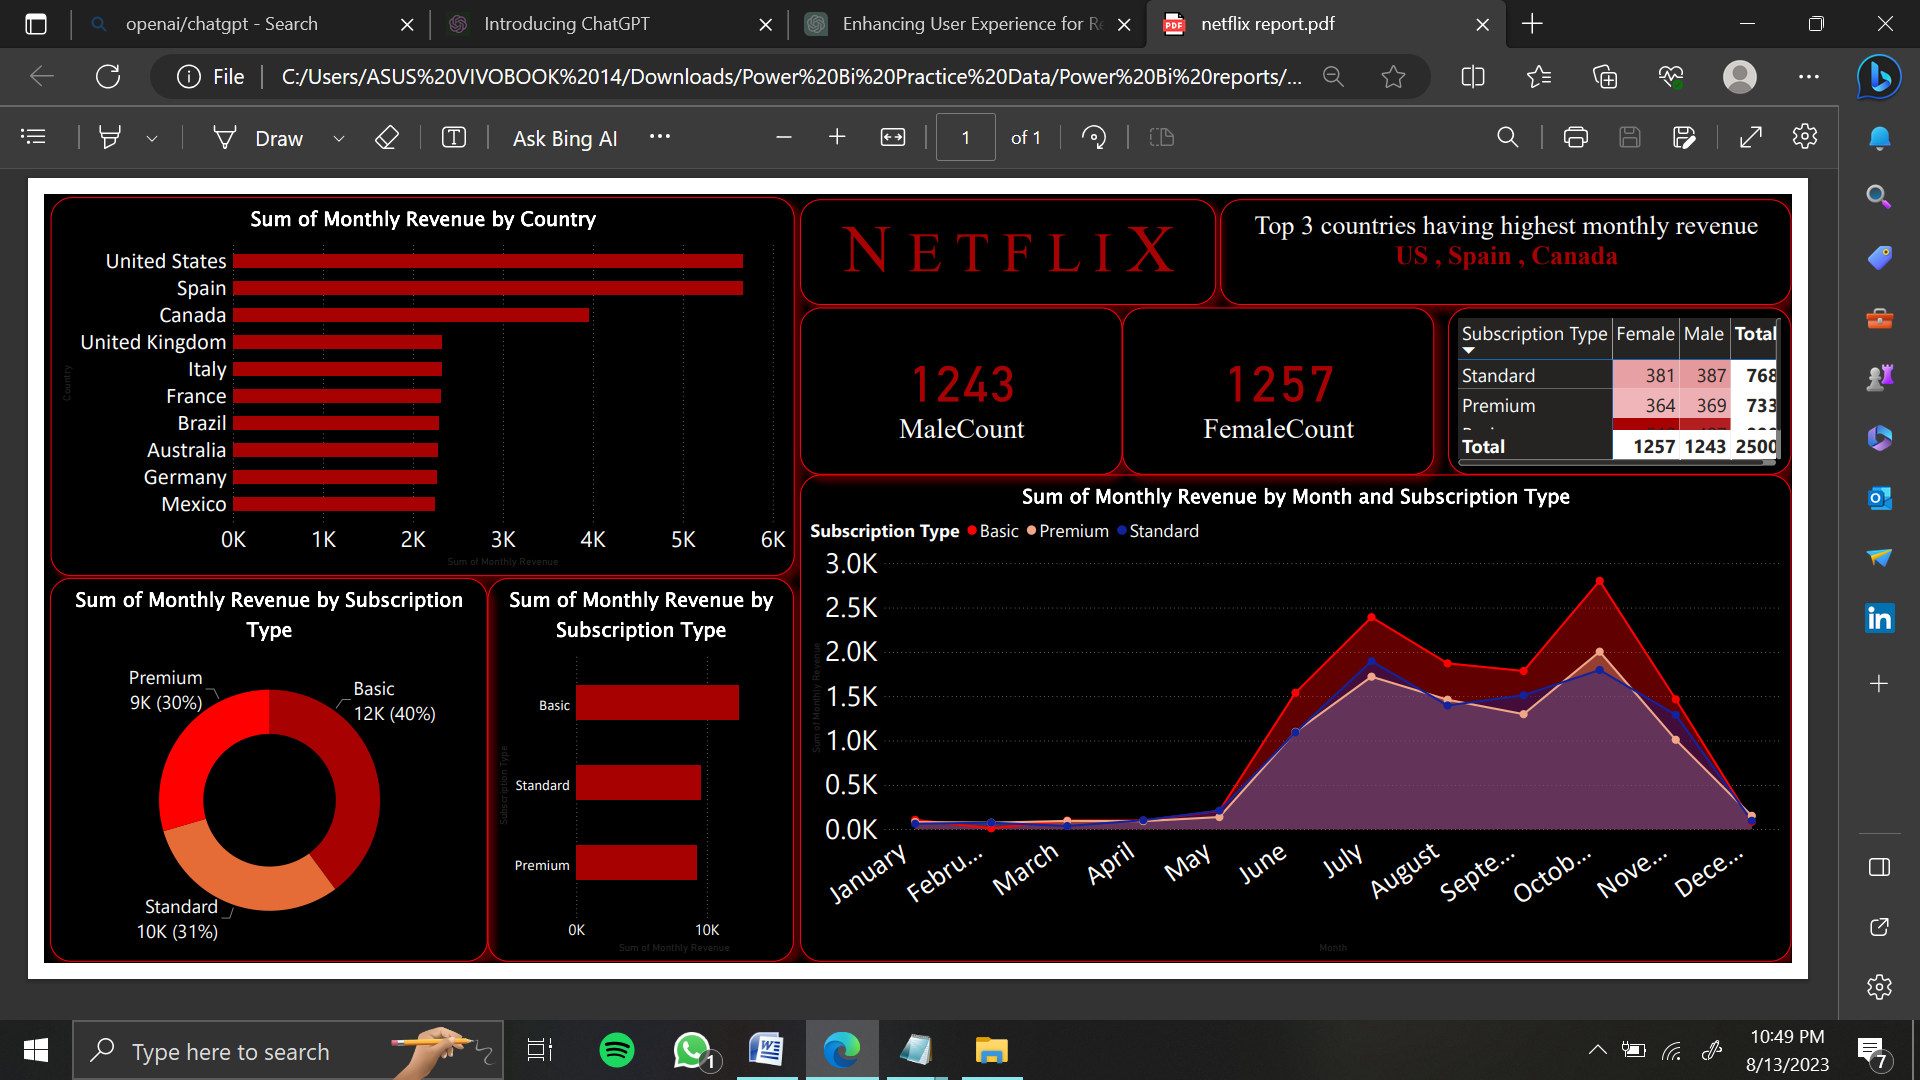1920x1080 pixels.
Task: Select the Erase annotation tool
Action: coord(386,137)
